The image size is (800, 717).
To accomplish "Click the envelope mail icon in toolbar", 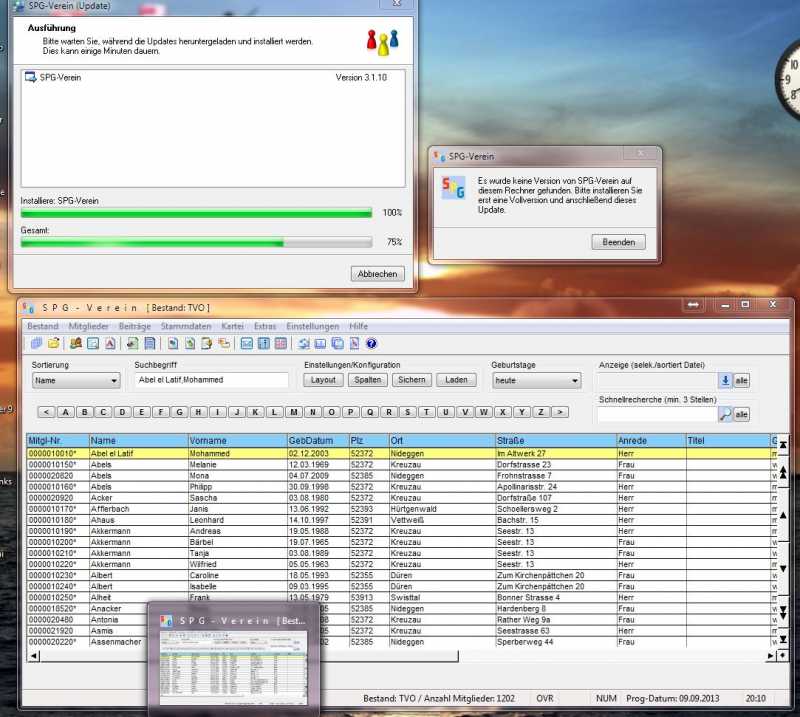I will [x=246, y=344].
